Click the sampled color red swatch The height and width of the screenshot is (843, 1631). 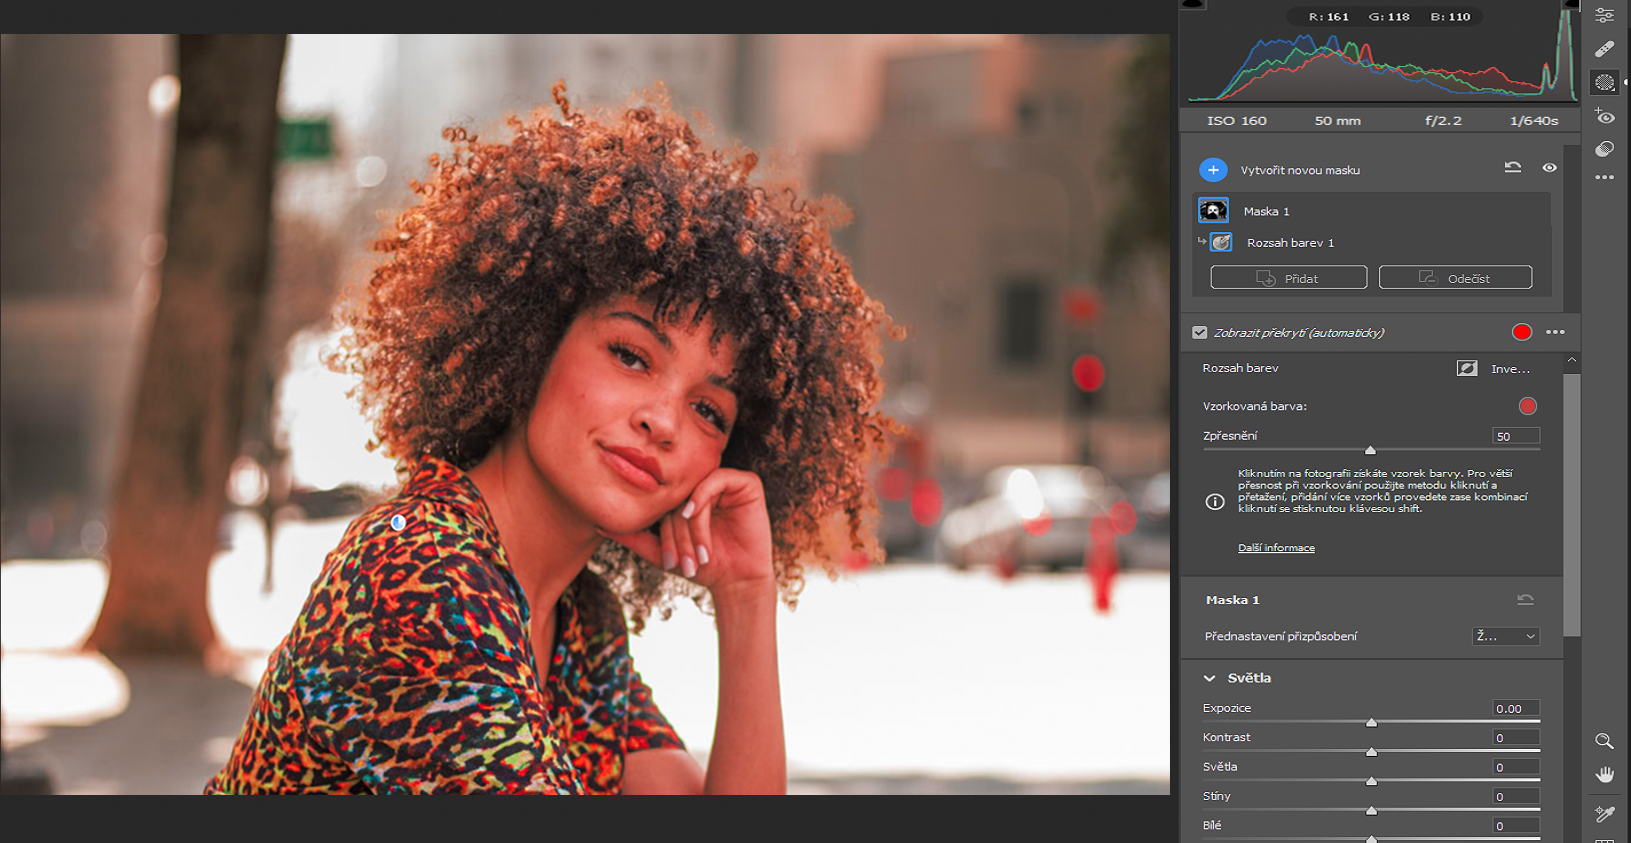[x=1527, y=406]
